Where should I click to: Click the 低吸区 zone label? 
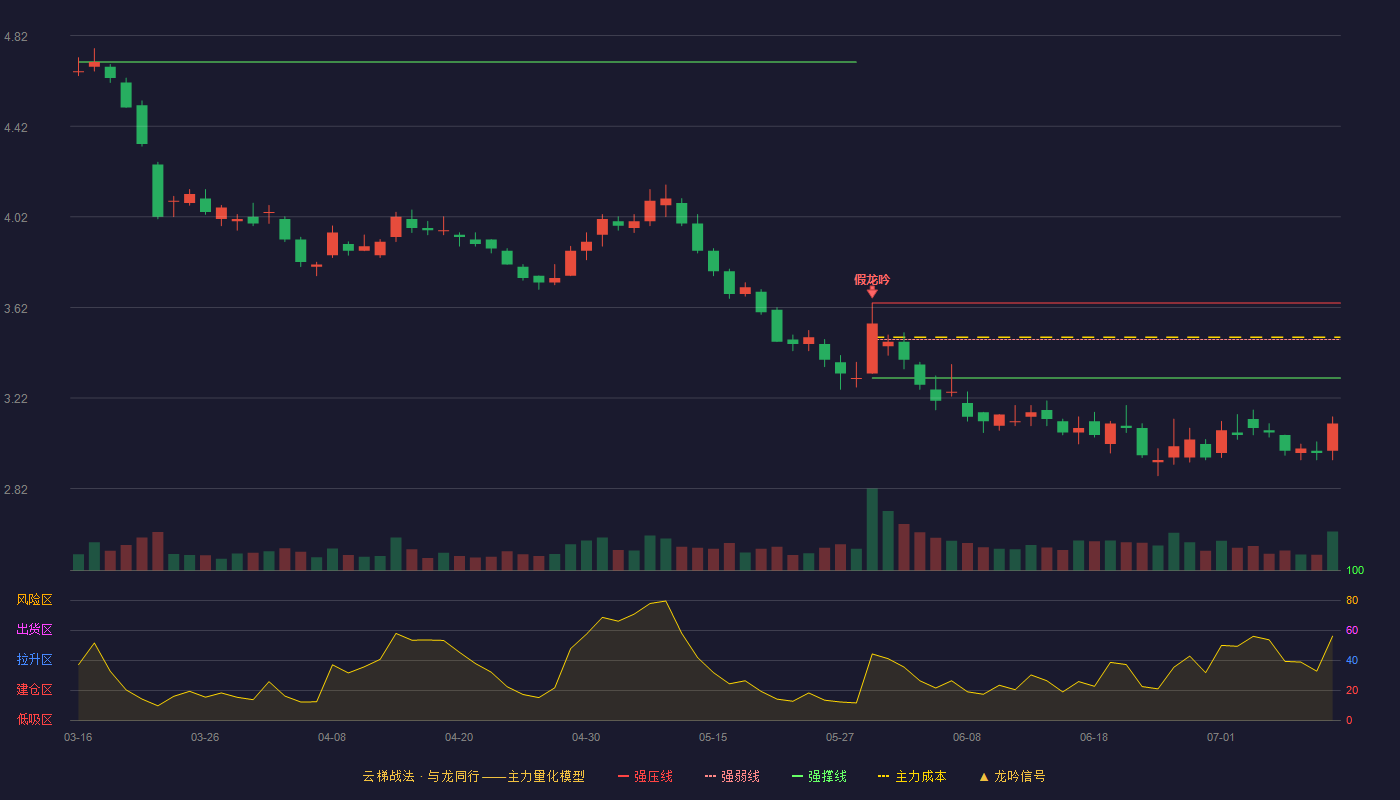coord(35,719)
